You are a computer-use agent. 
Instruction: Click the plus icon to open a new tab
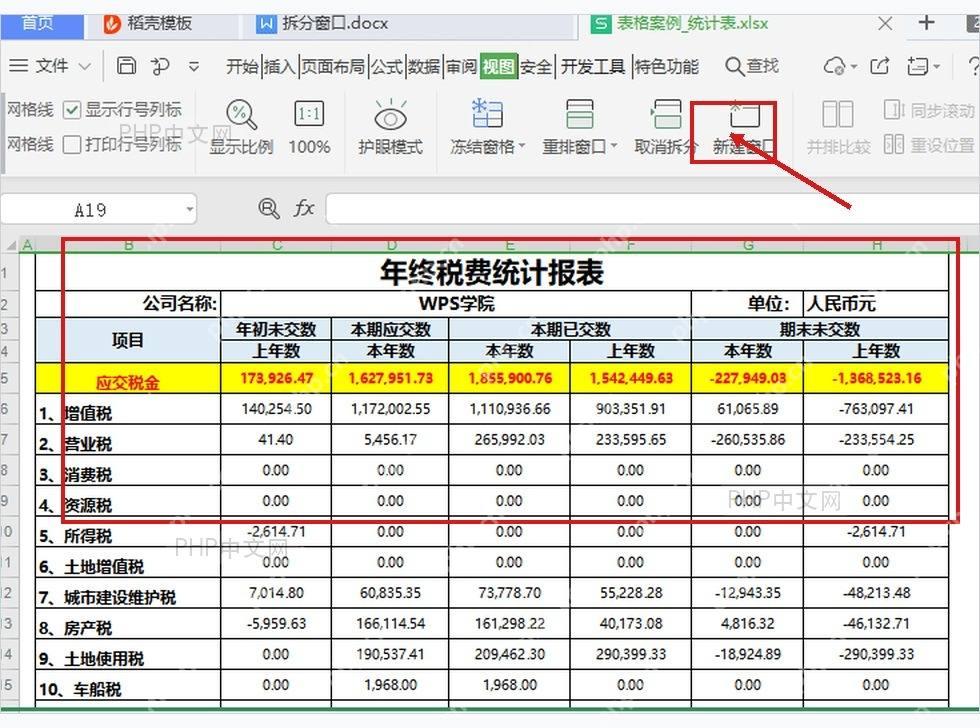point(926,23)
